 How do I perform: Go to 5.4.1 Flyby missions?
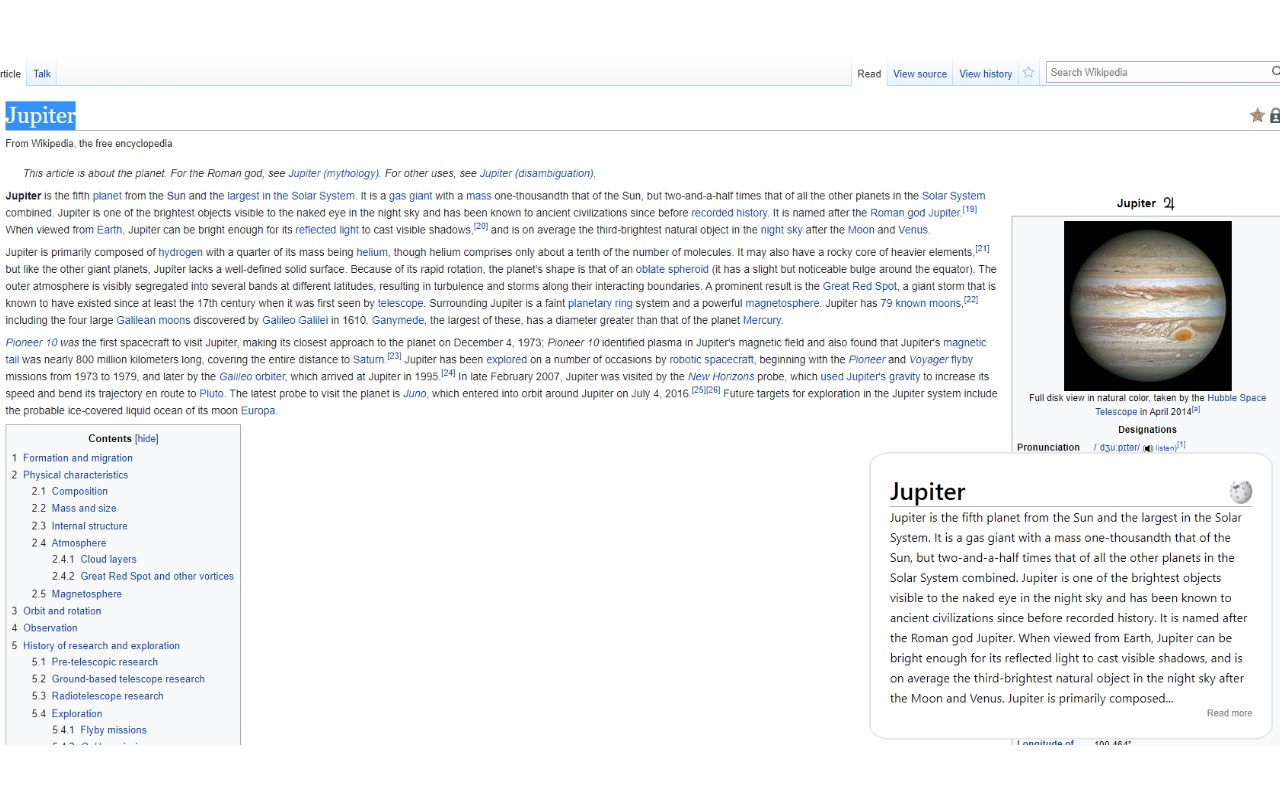(x=114, y=730)
